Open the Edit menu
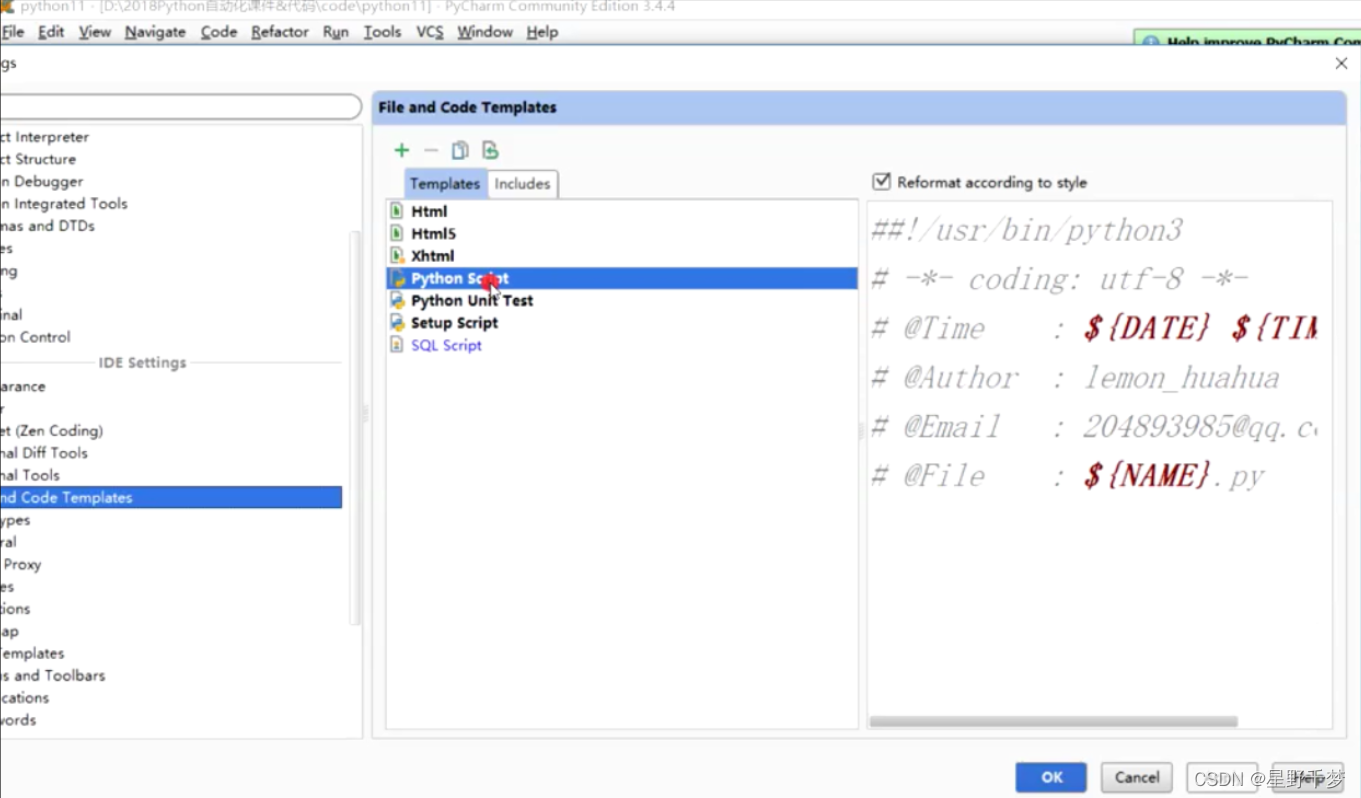Image resolution: width=1361 pixels, height=798 pixels. pyautogui.click(x=51, y=32)
